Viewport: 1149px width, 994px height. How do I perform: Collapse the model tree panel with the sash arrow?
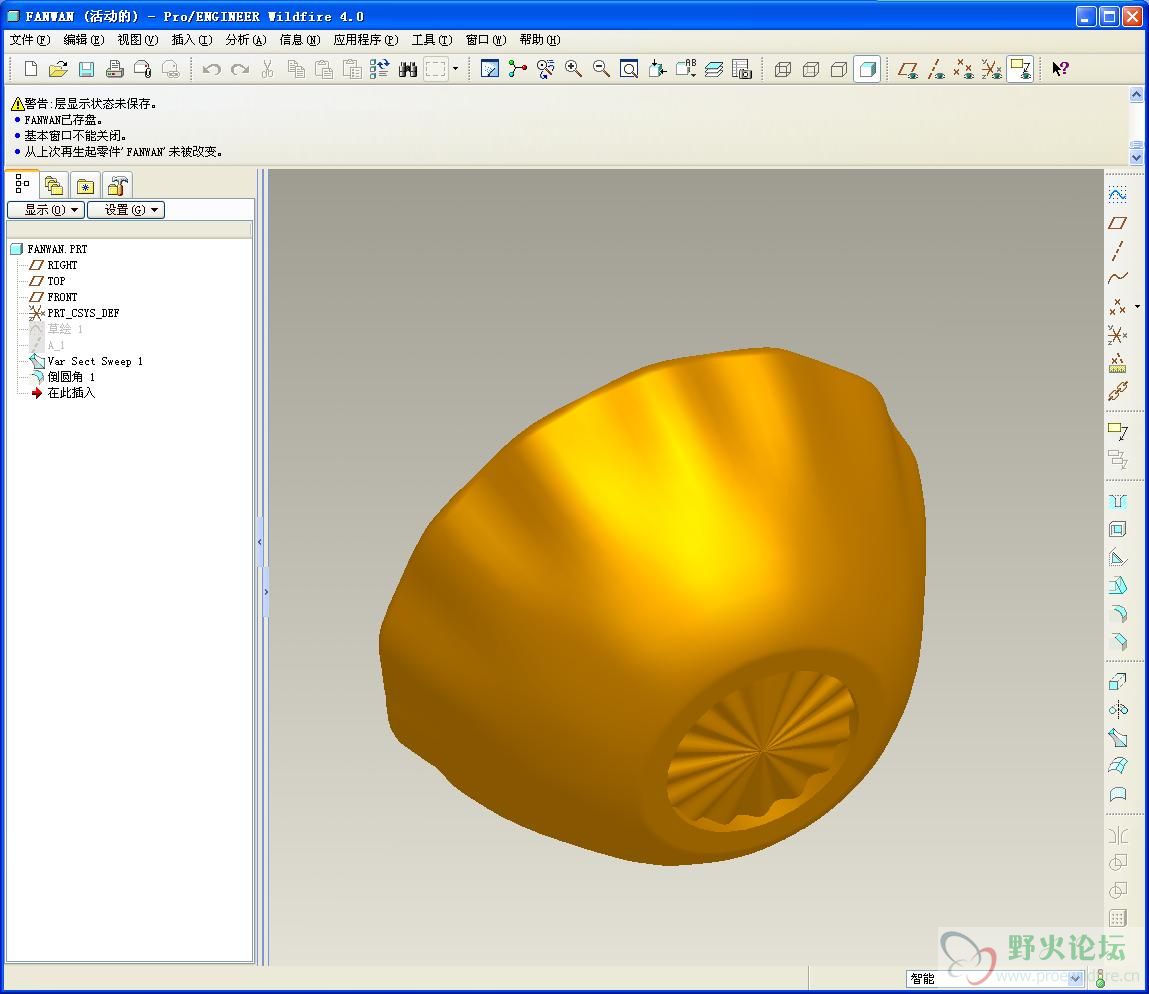tap(260, 542)
